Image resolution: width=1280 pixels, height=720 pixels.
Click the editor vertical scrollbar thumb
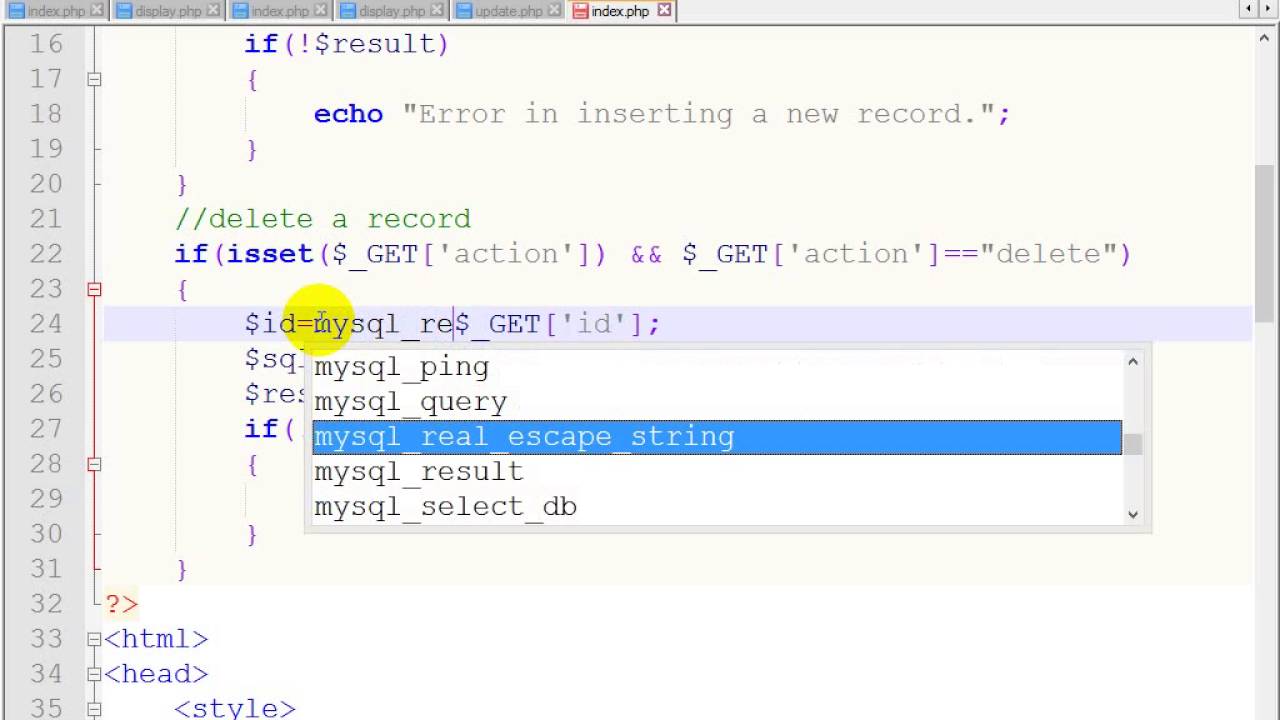pyautogui.click(x=1265, y=243)
